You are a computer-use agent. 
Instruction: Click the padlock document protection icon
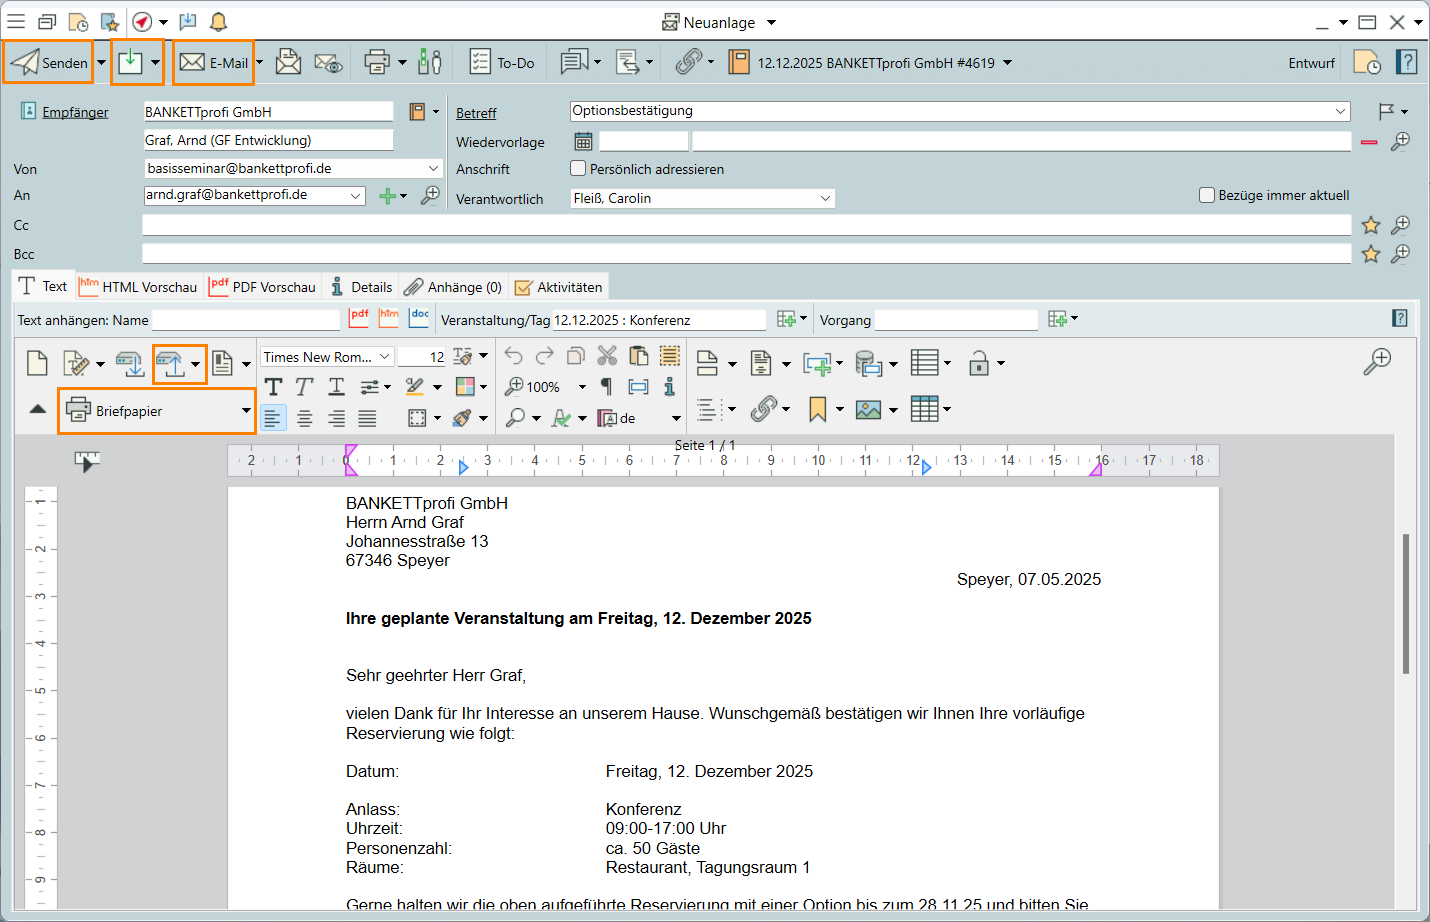978,363
